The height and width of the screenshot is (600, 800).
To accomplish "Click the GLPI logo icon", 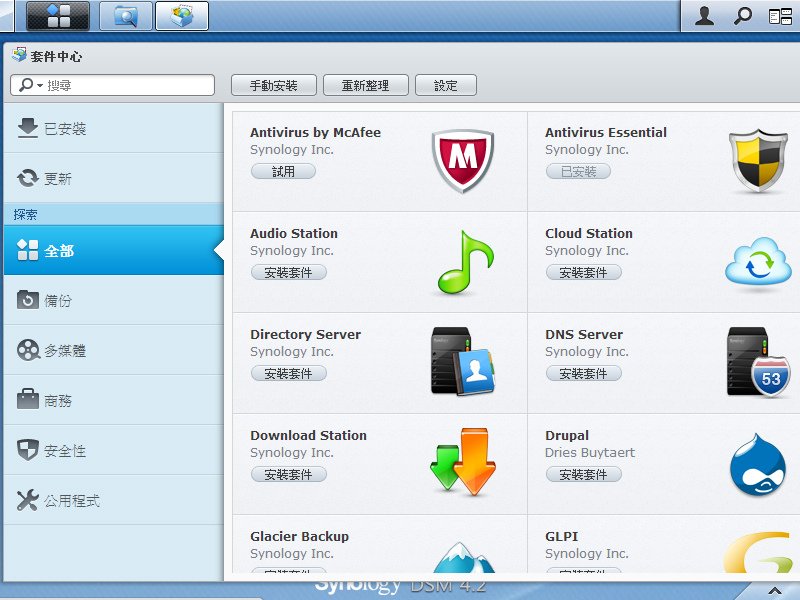I will tap(758, 553).
